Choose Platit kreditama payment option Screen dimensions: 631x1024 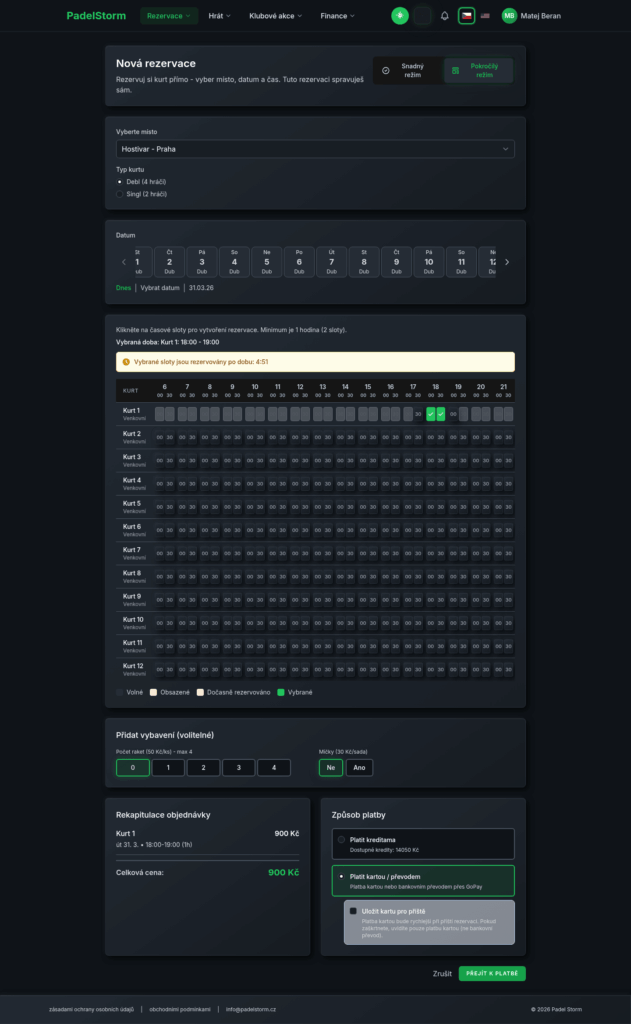coord(423,844)
